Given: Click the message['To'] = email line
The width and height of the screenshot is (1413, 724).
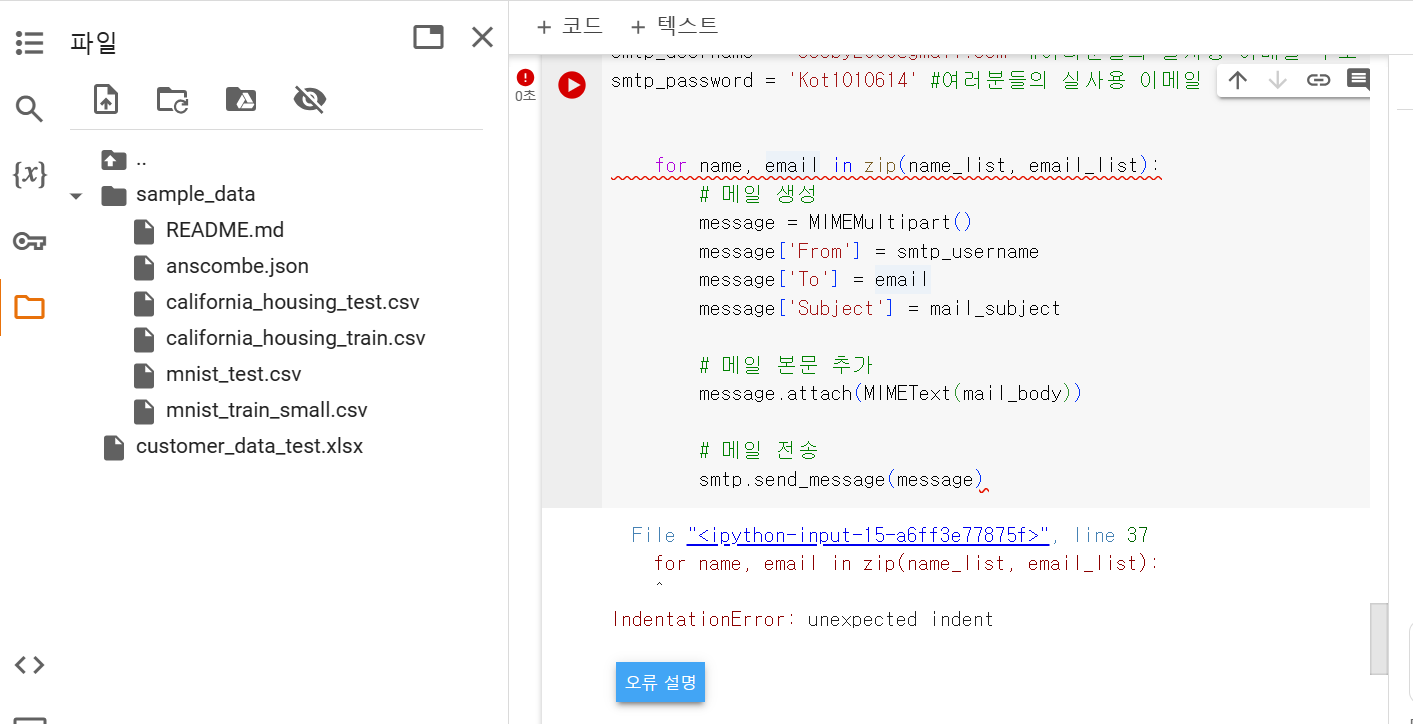Looking at the screenshot, I should click(813, 279).
